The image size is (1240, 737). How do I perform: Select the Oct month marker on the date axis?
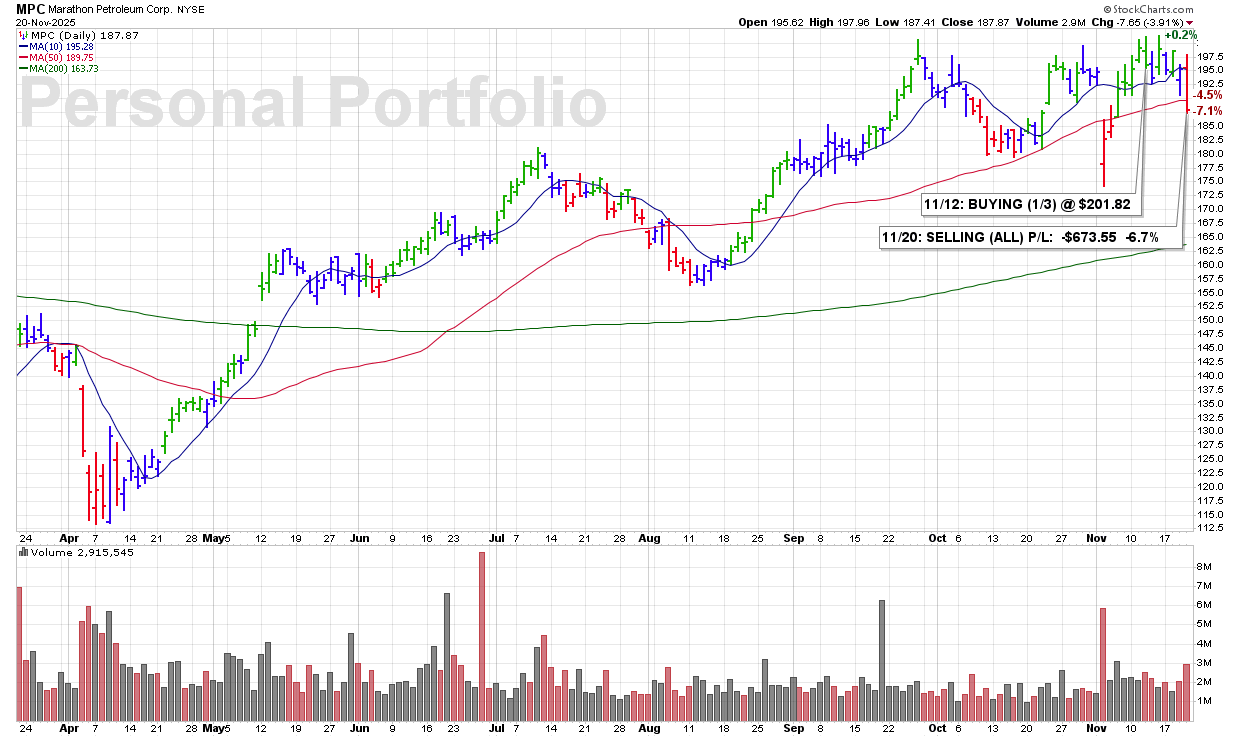tap(936, 537)
